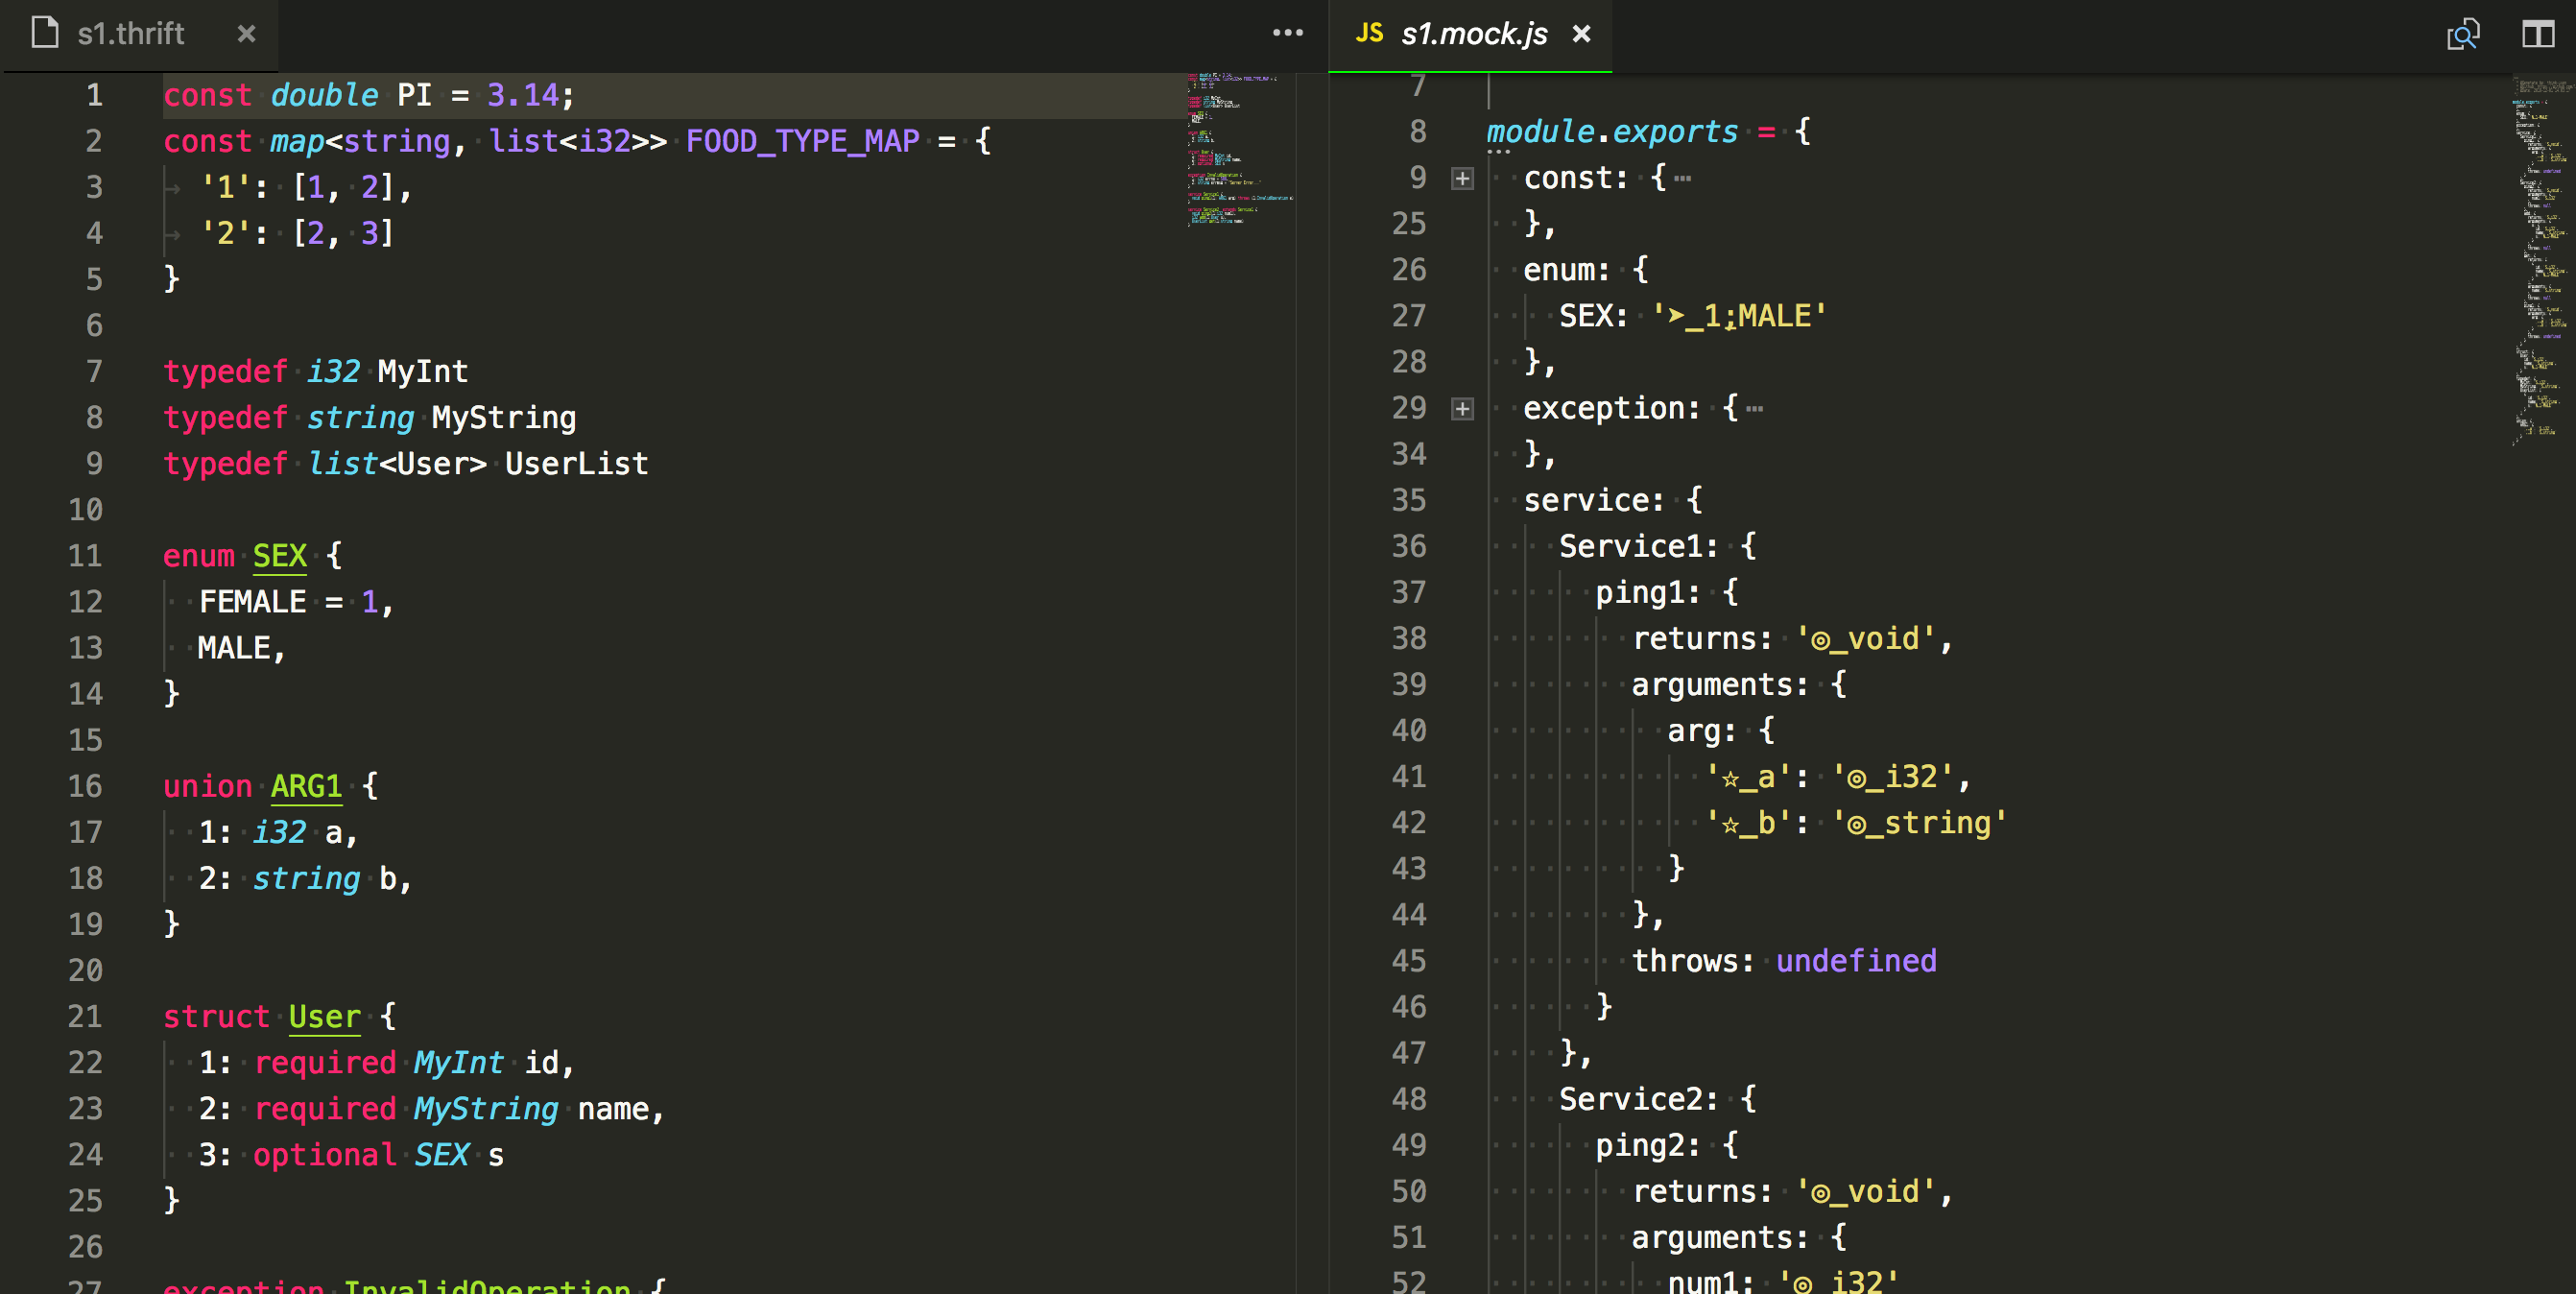Click 'name' field on line 23
2576x1294 pixels.
pyautogui.click(x=613, y=1109)
